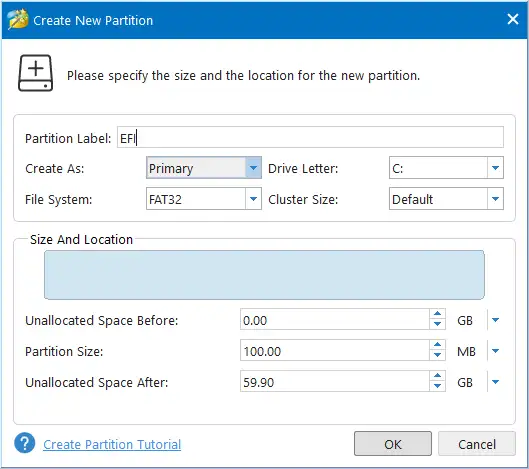Click the blue help question mark icon
Image resolution: width=529 pixels, height=469 pixels.
click(24, 443)
